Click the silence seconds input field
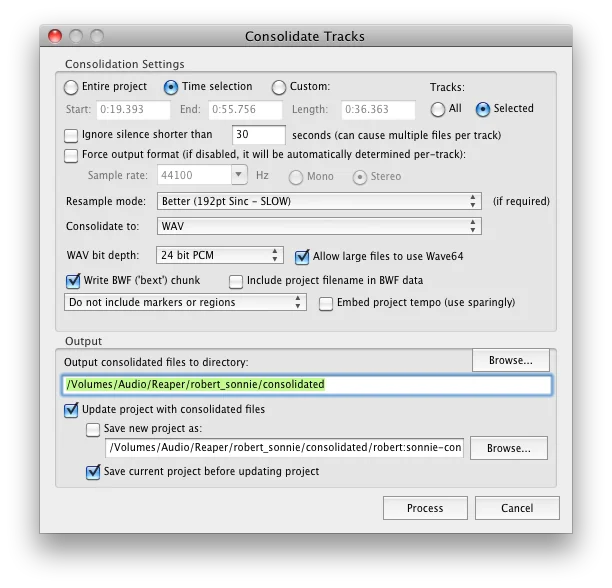 (x=258, y=135)
